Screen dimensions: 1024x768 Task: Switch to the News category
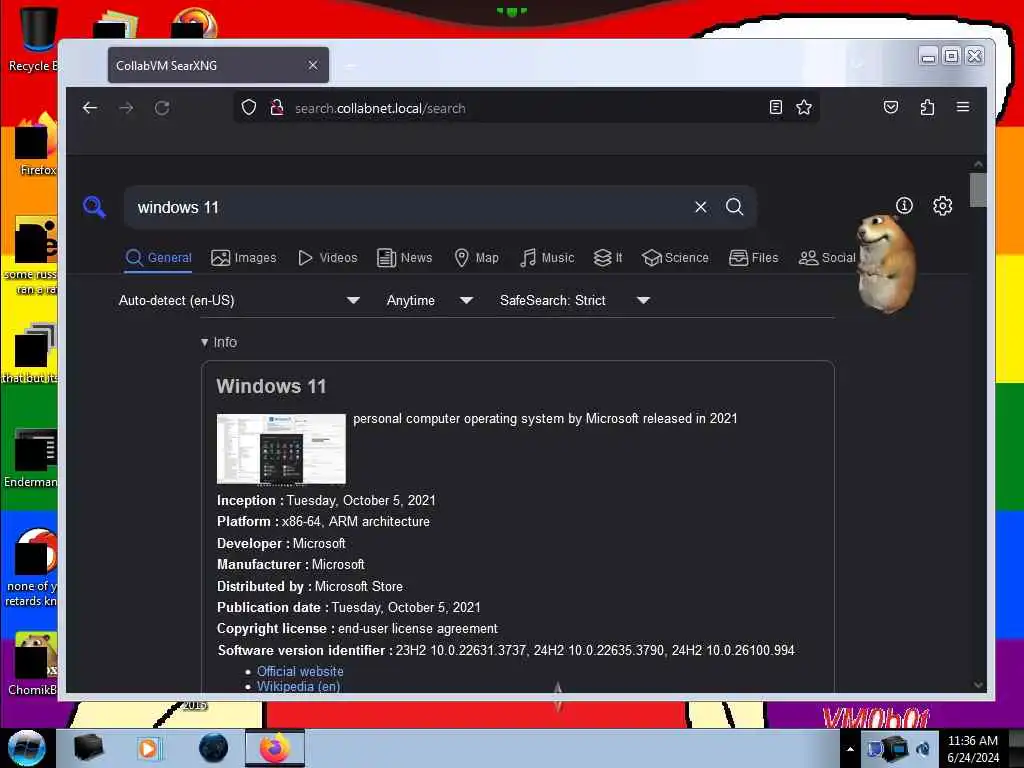[x=404, y=258]
